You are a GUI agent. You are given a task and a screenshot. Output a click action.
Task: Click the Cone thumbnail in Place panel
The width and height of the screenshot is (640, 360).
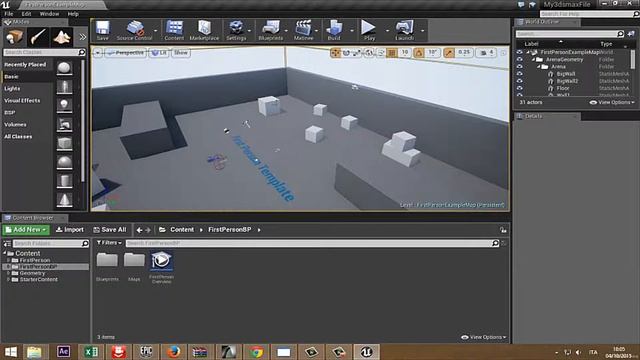(64, 200)
